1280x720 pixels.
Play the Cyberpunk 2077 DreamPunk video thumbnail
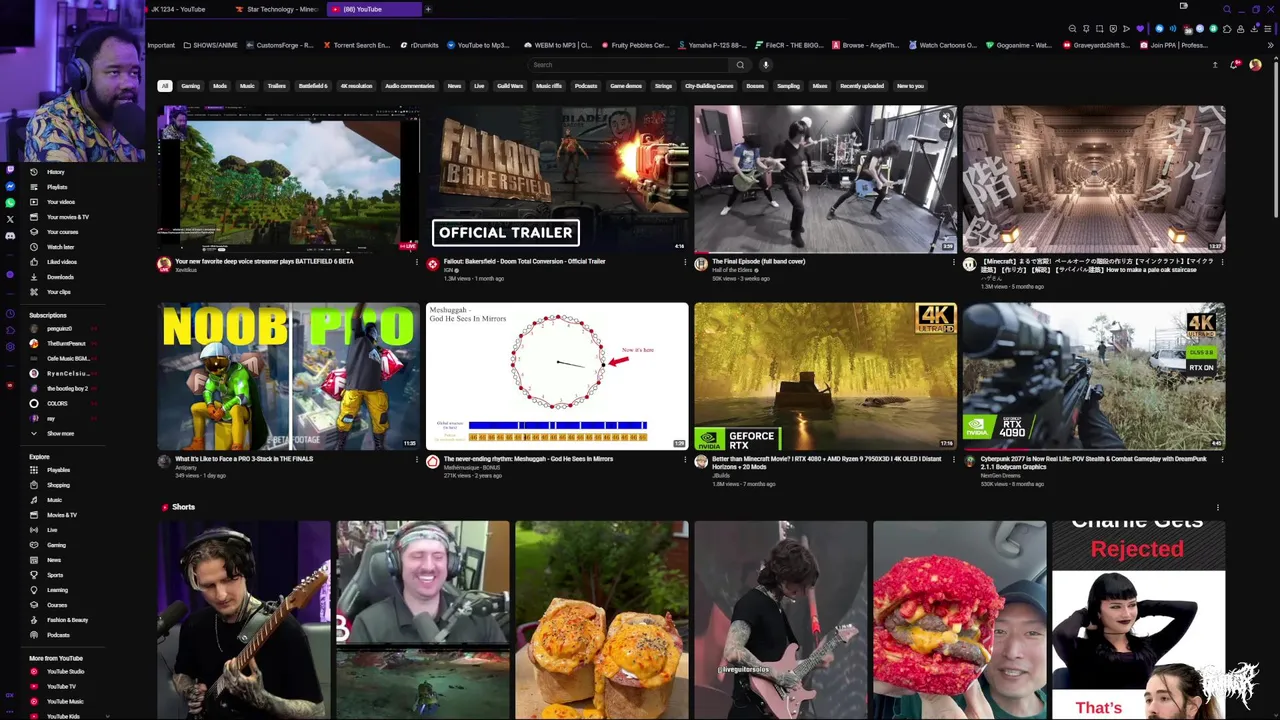click(x=1094, y=376)
